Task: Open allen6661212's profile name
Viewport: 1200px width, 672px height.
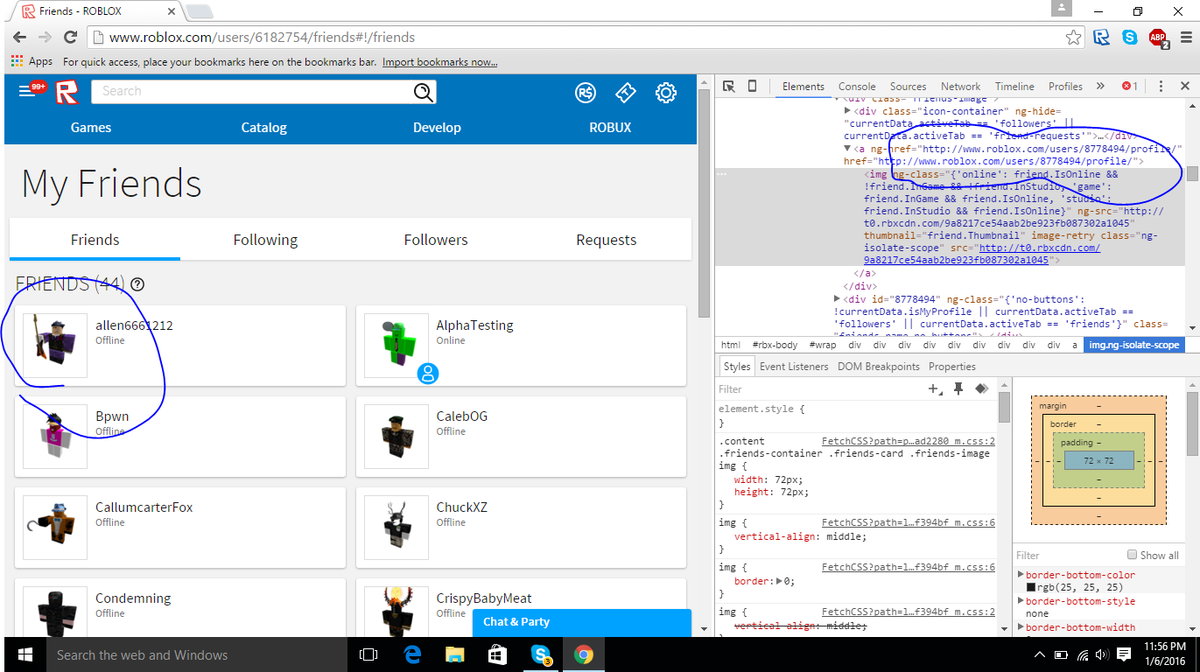Action: point(135,325)
